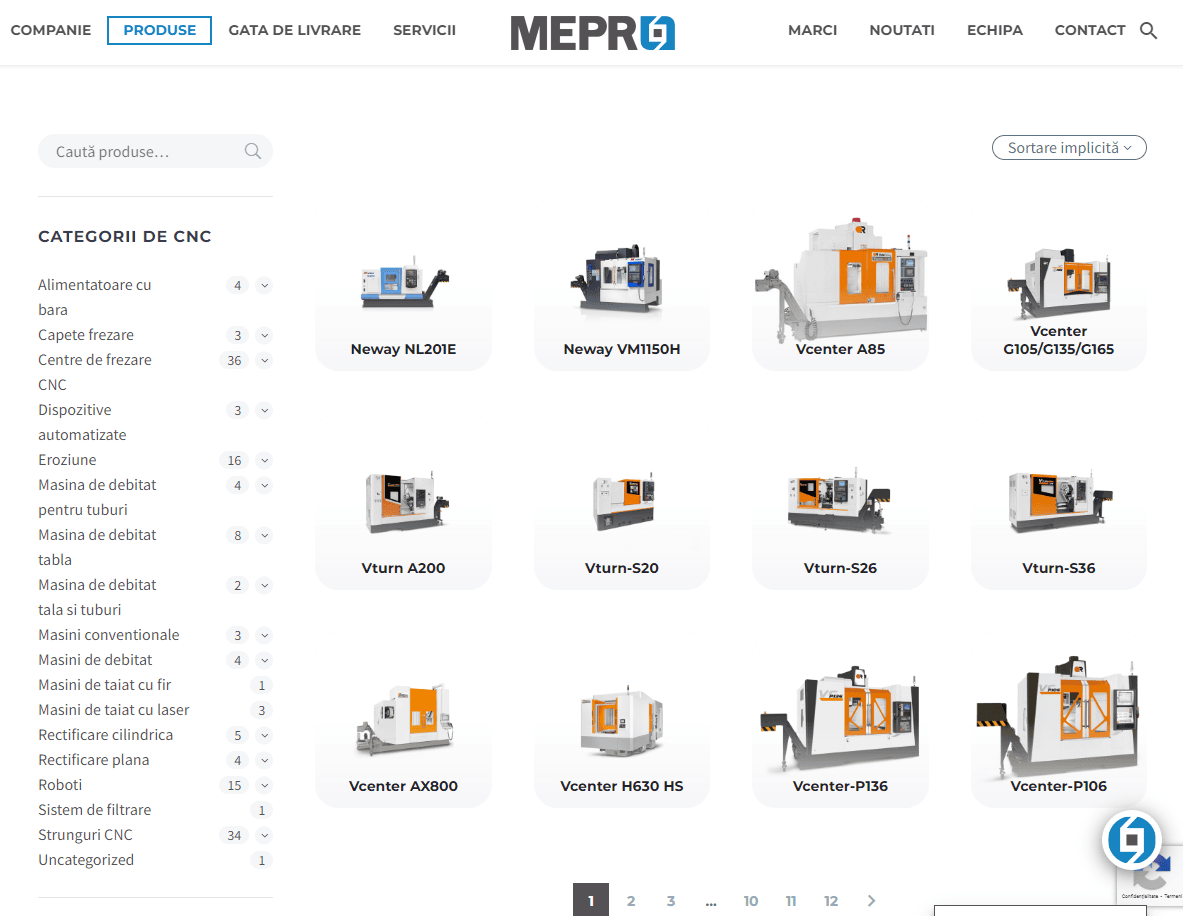Expand Alimentatoare cu bara category
The height and width of the screenshot is (916, 1183).
pyautogui.click(x=264, y=285)
